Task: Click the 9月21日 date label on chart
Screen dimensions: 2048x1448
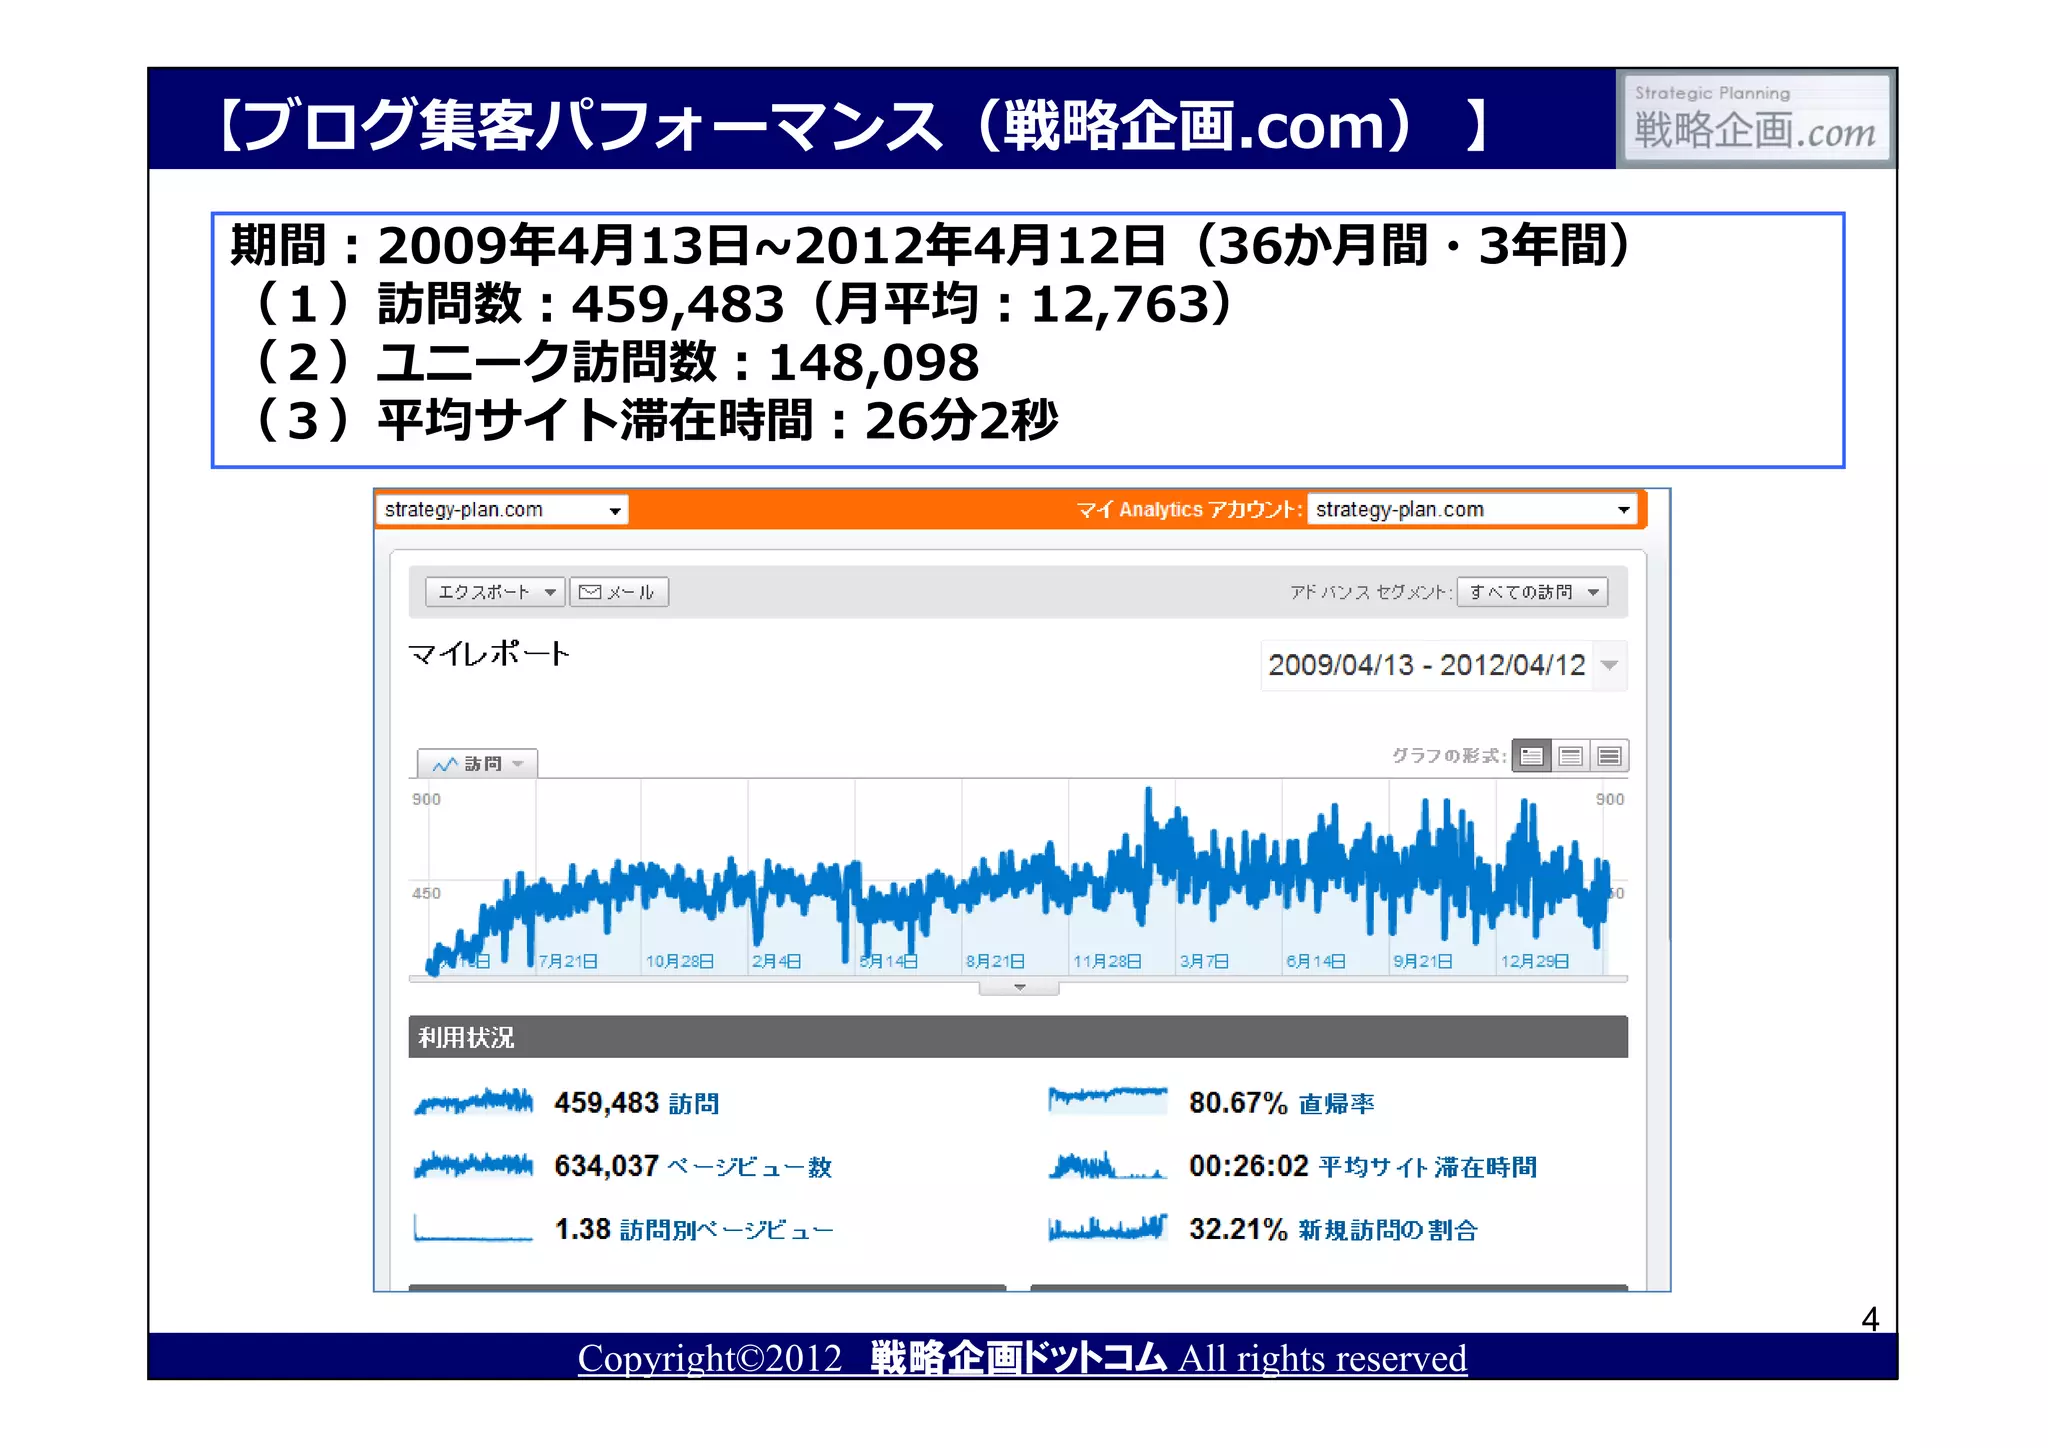Action: pyautogui.click(x=1423, y=961)
